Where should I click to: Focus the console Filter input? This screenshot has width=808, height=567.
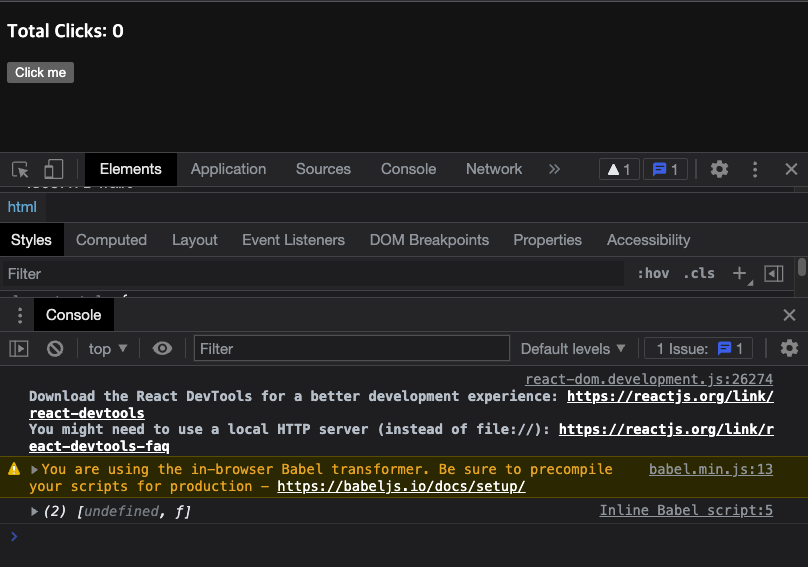point(352,348)
